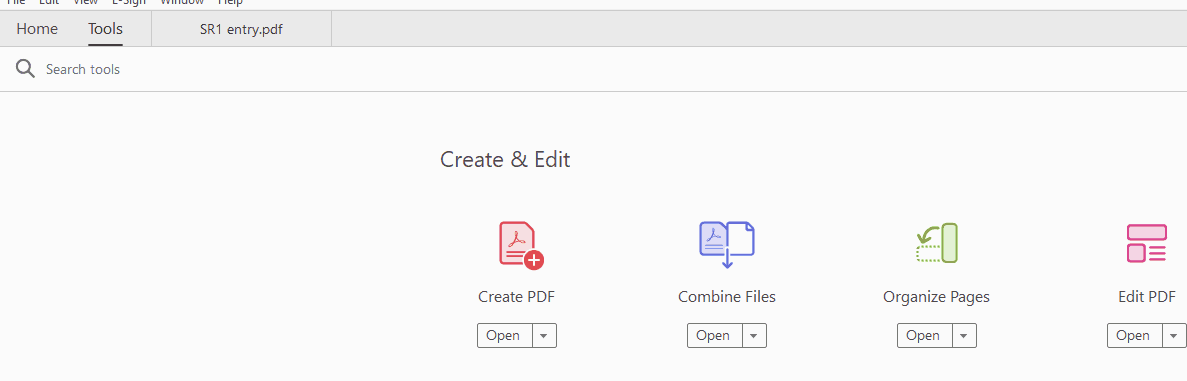Expand the Organize Pages dropdown arrow
This screenshot has height=381, width=1187.
pos(964,336)
